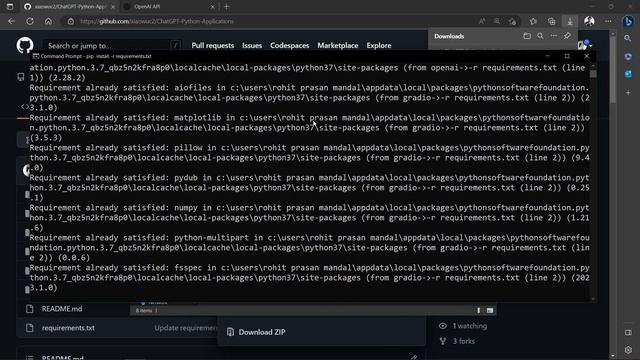Click the zoom magnifier icon in address bar
This screenshot has height=360, width=640.
coord(497,21)
